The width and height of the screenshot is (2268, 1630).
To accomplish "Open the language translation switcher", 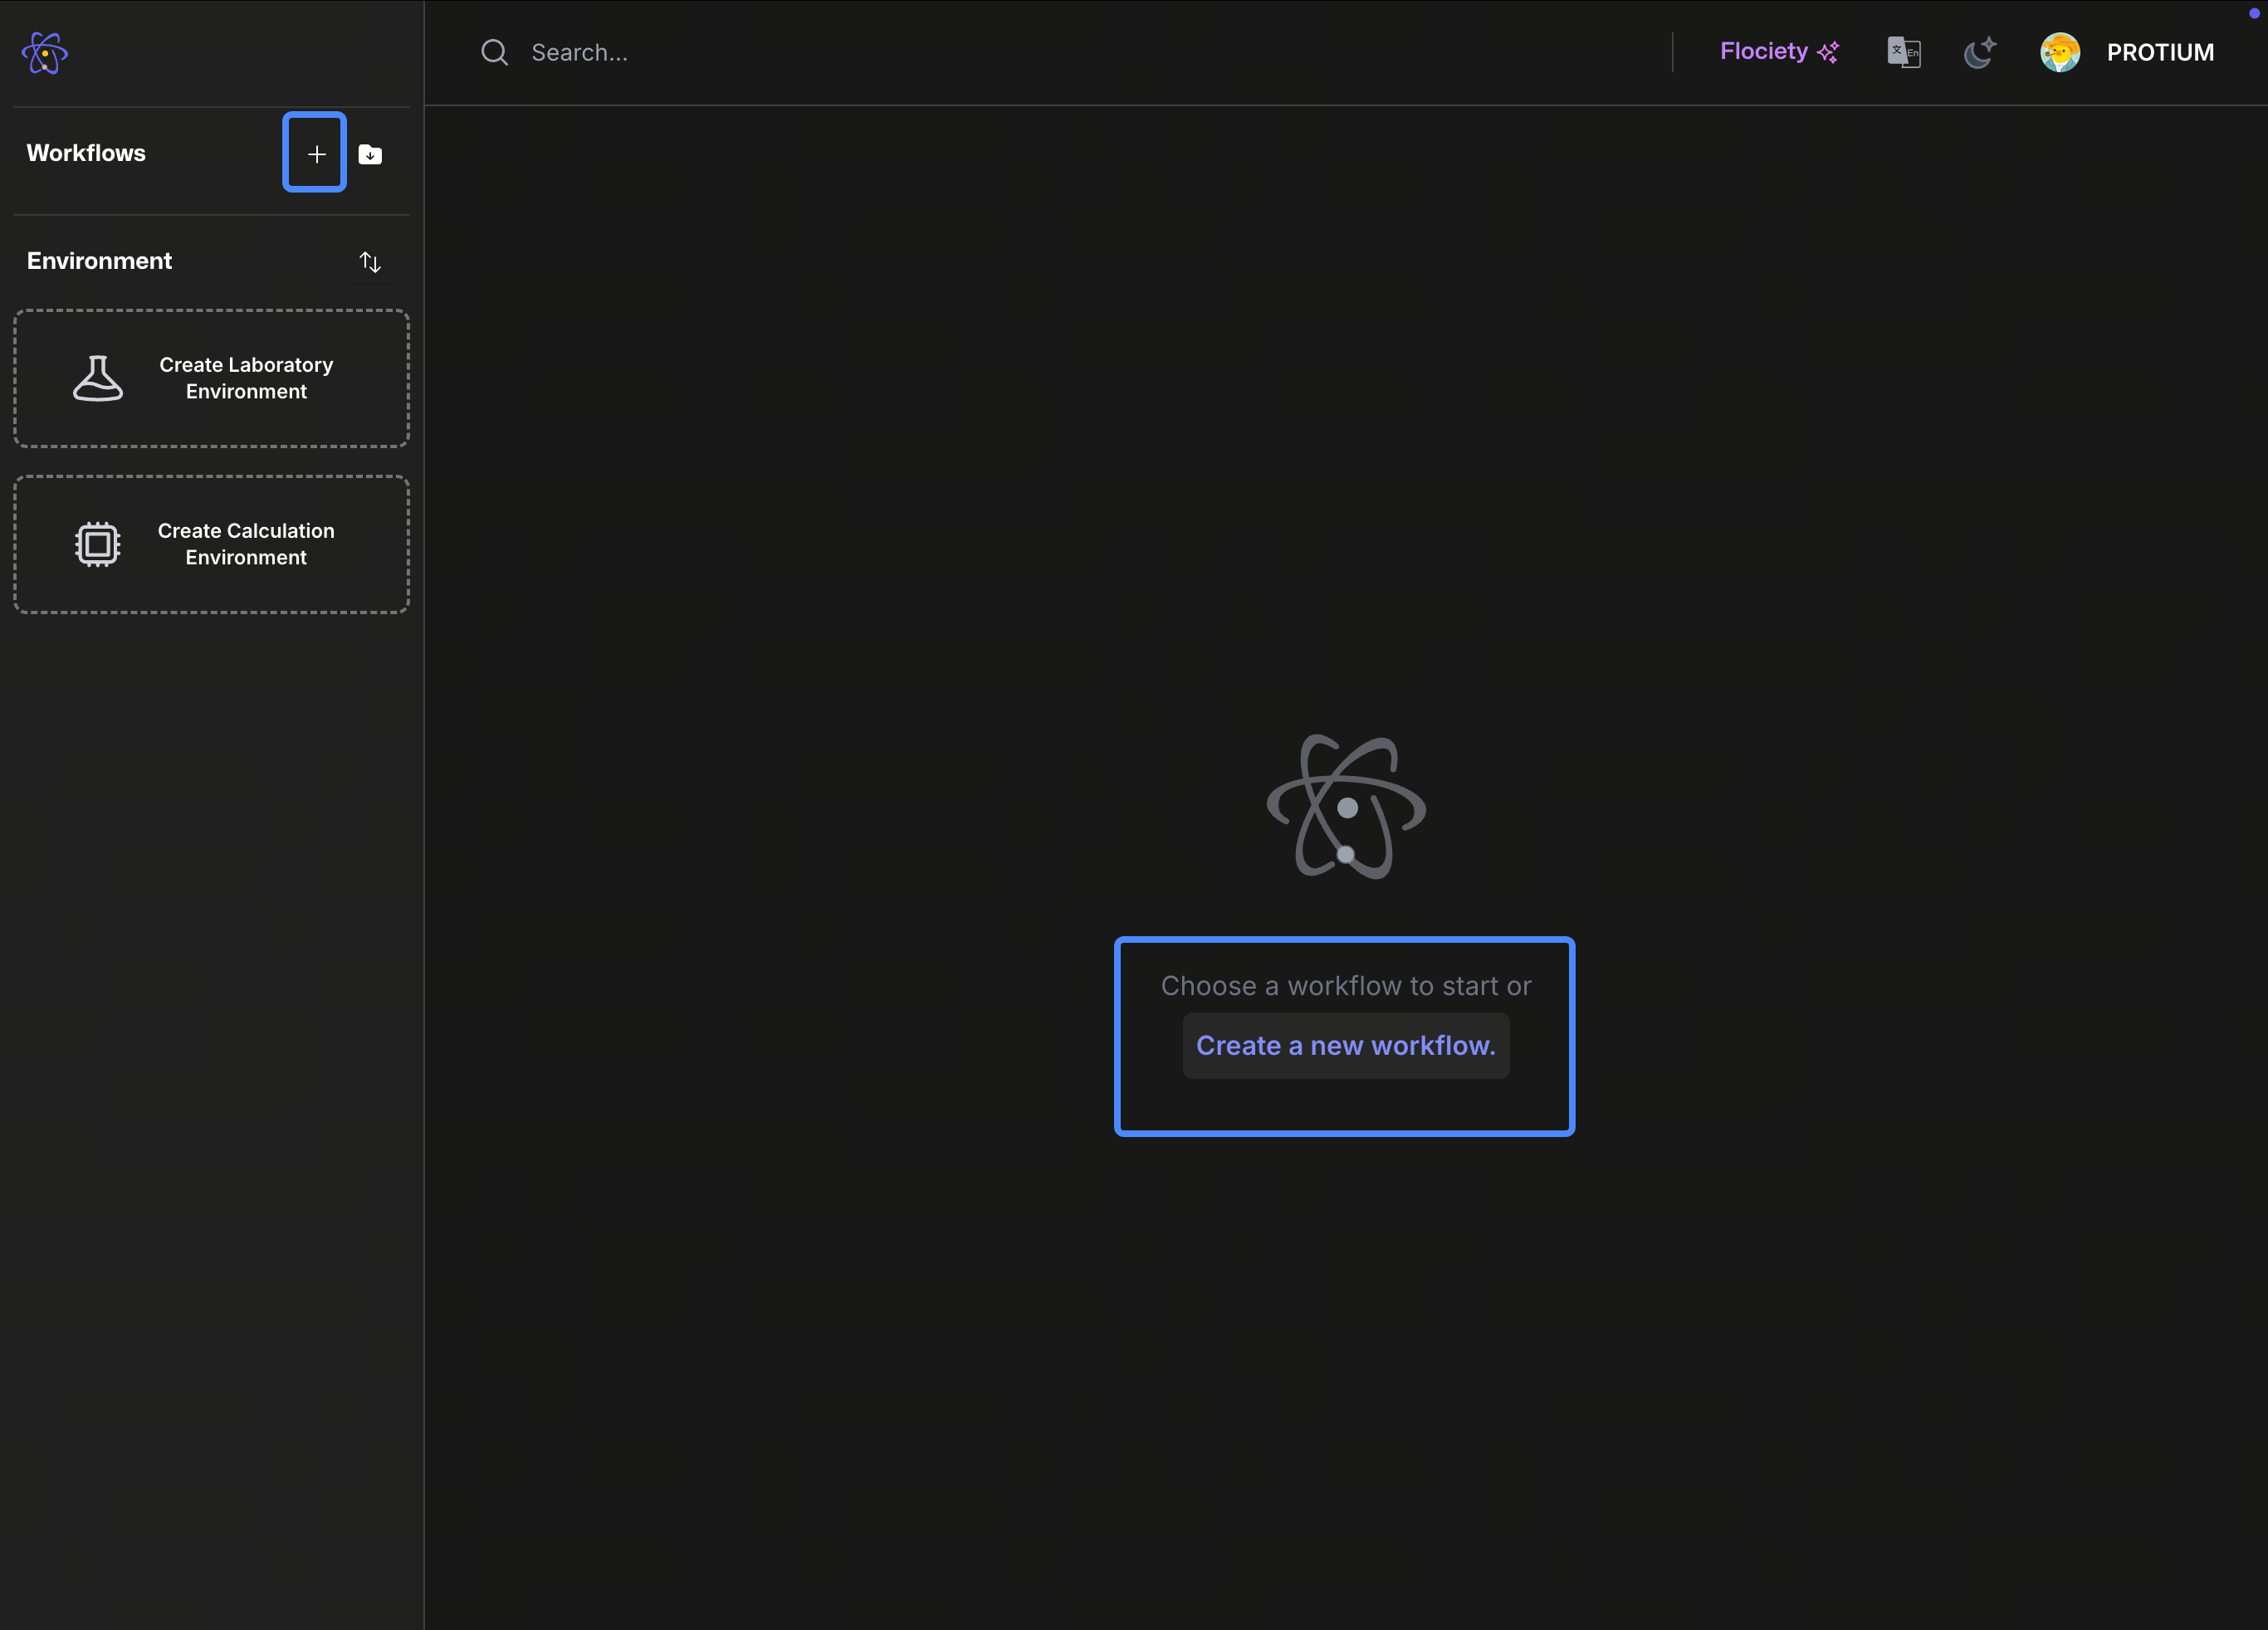I will 1903,52.
